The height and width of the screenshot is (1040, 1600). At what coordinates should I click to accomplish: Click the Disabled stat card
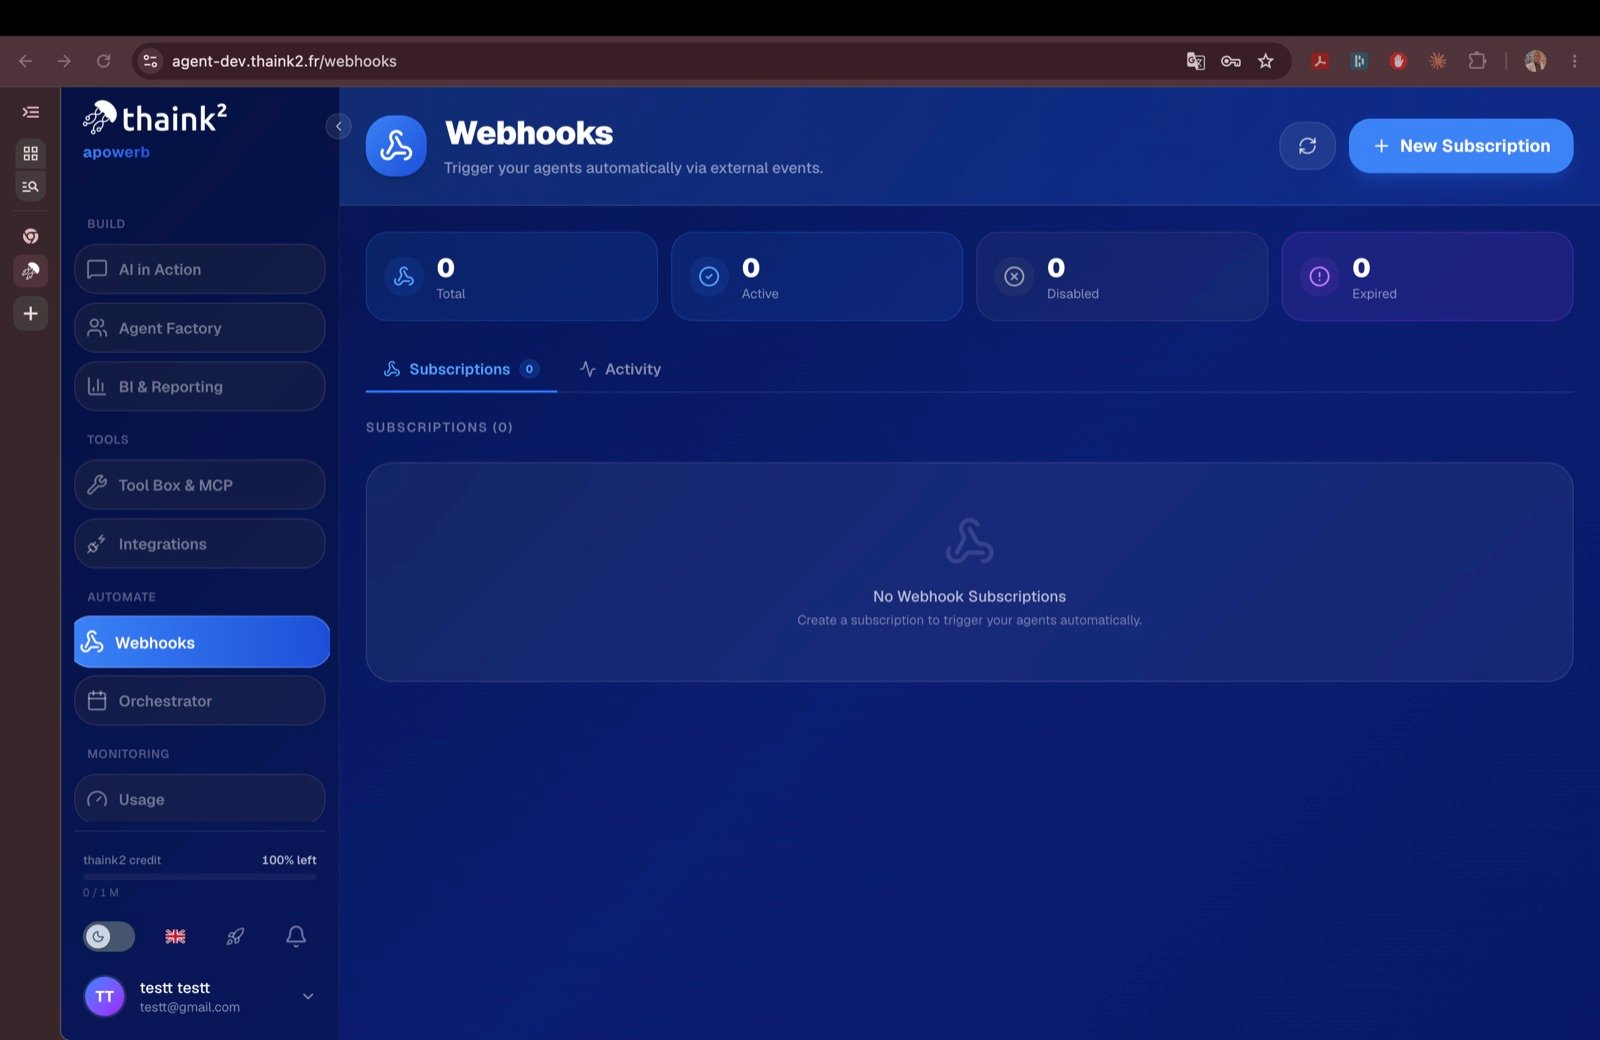click(x=1122, y=277)
